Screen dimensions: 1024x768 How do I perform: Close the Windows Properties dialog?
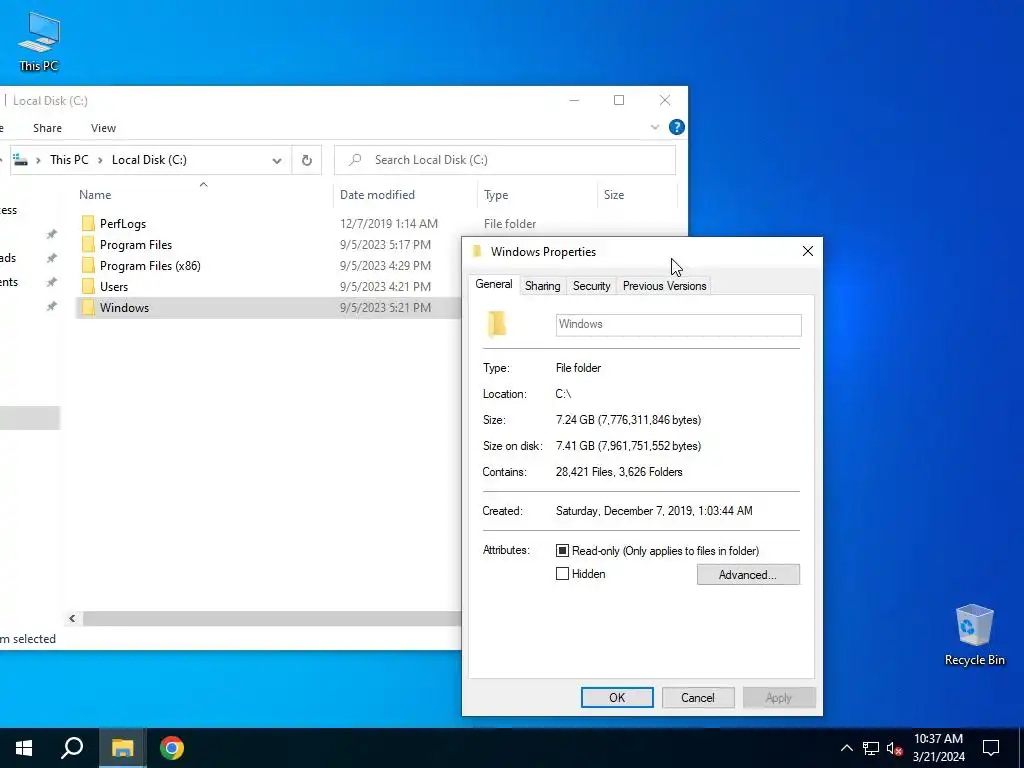coord(808,251)
